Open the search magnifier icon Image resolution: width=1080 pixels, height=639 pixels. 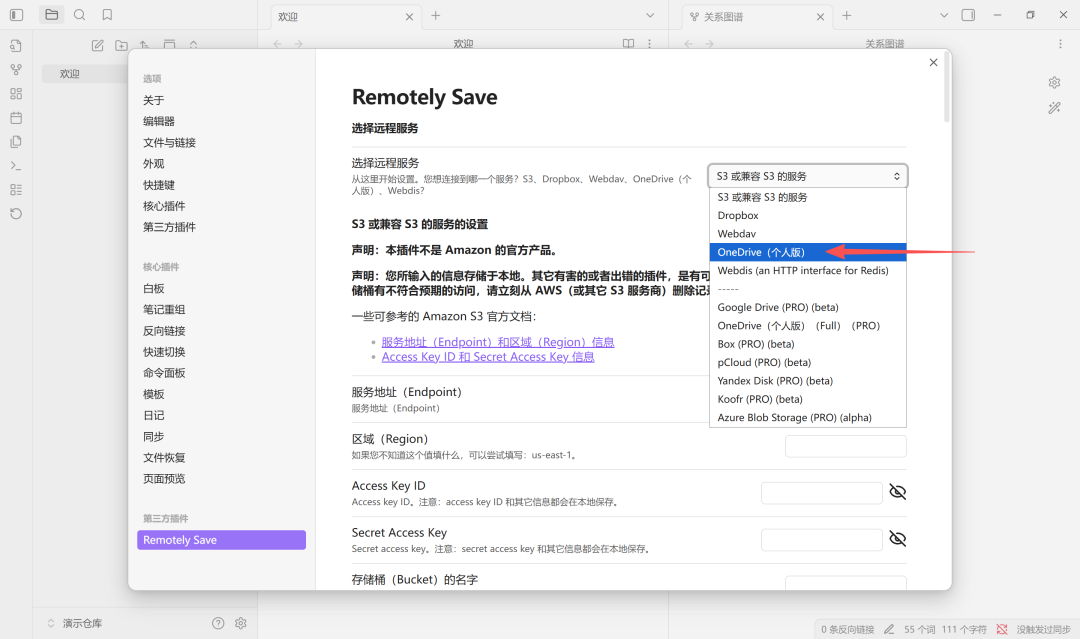[x=80, y=14]
